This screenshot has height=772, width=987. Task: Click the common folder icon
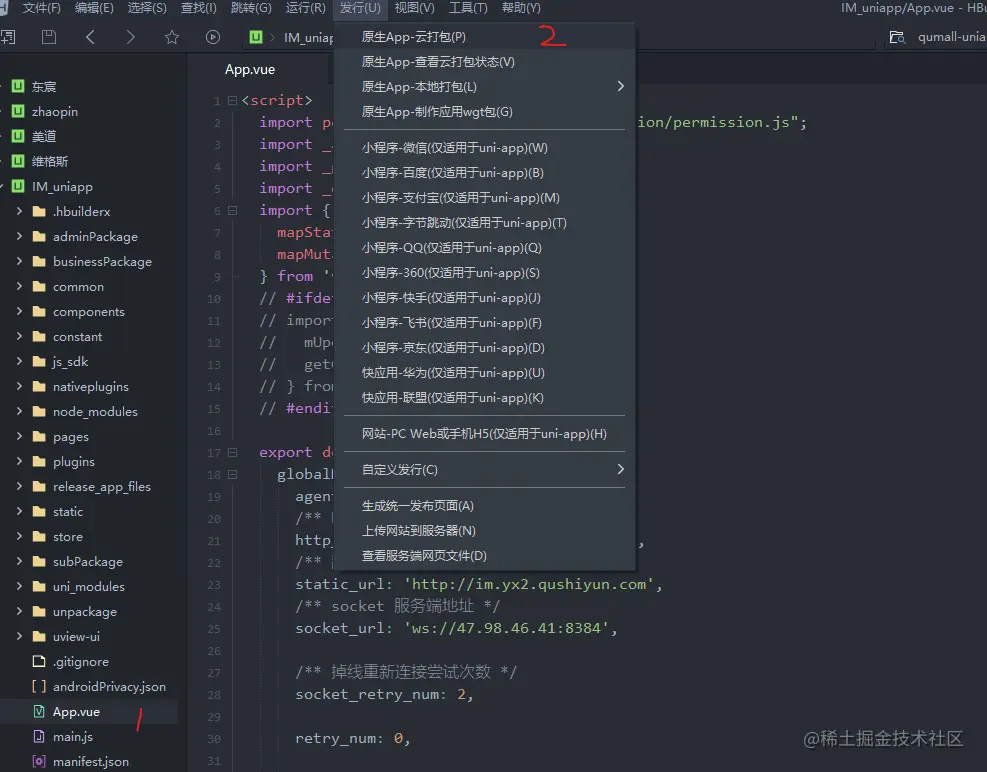tap(39, 287)
